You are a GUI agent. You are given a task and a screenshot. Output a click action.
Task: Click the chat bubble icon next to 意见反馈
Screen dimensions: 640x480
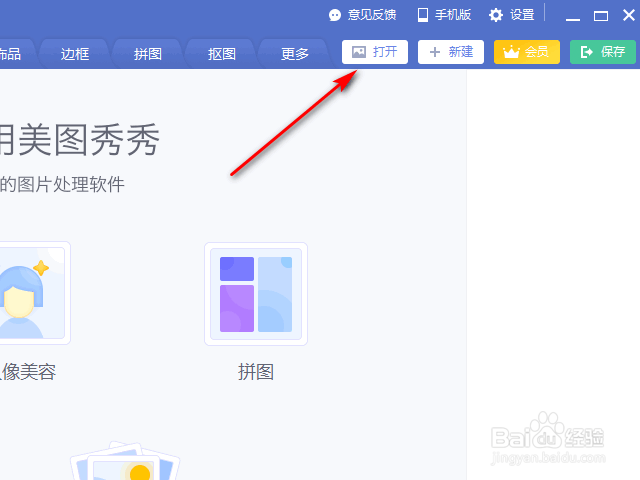pos(335,16)
